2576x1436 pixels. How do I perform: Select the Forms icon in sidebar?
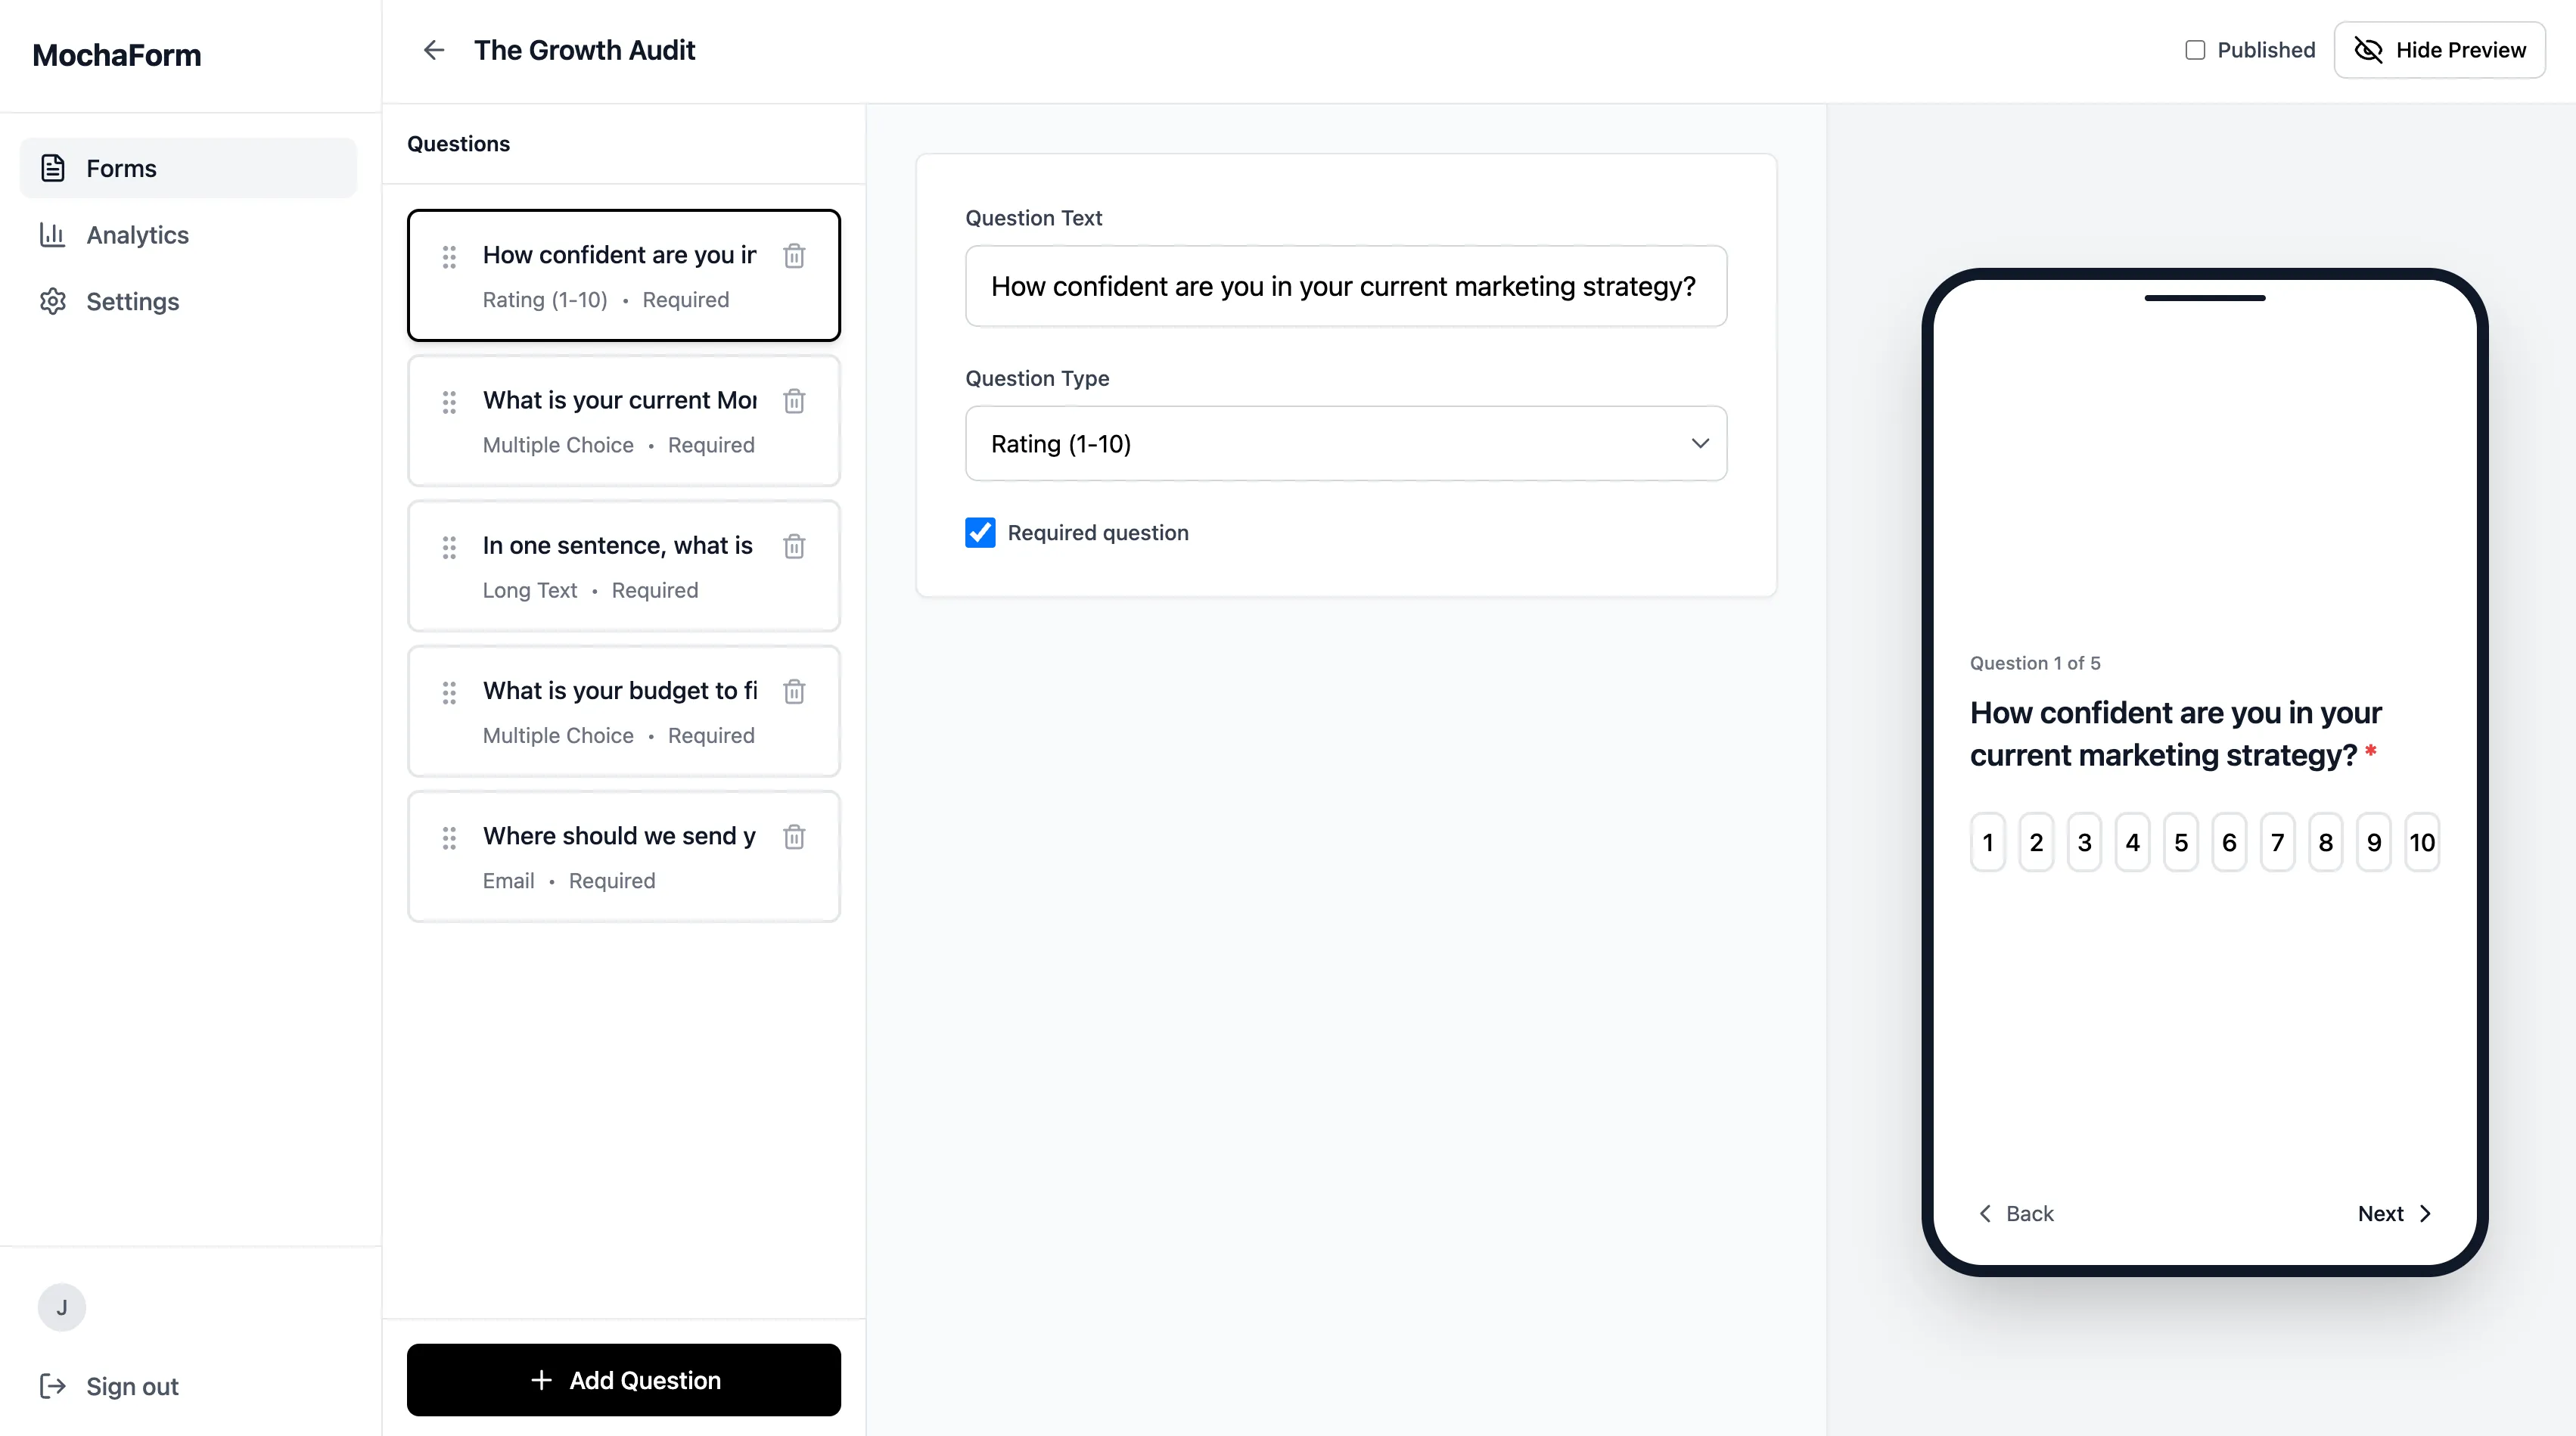pyautogui.click(x=52, y=168)
